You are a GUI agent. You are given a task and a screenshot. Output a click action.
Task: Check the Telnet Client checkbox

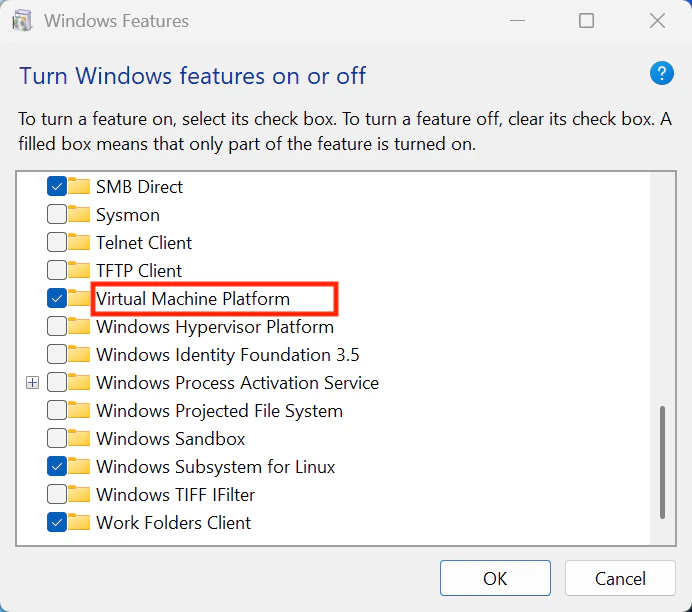tap(57, 242)
